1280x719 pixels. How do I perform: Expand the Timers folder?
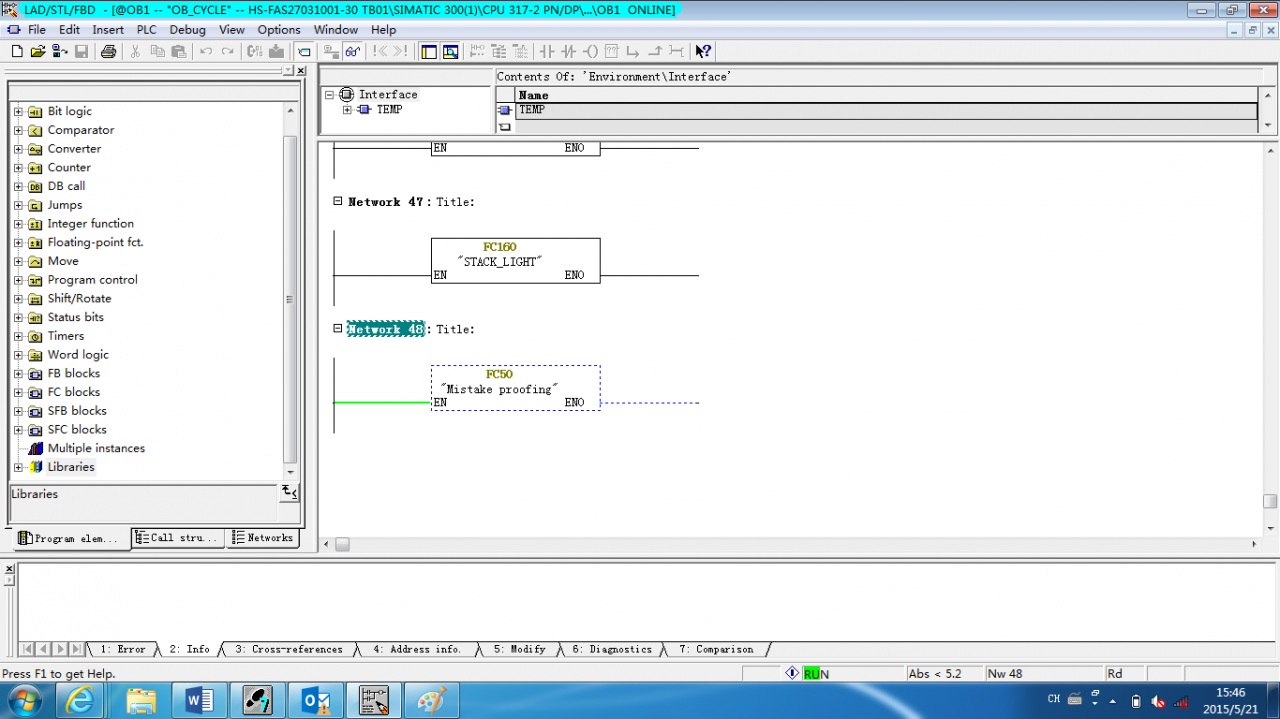coord(18,337)
